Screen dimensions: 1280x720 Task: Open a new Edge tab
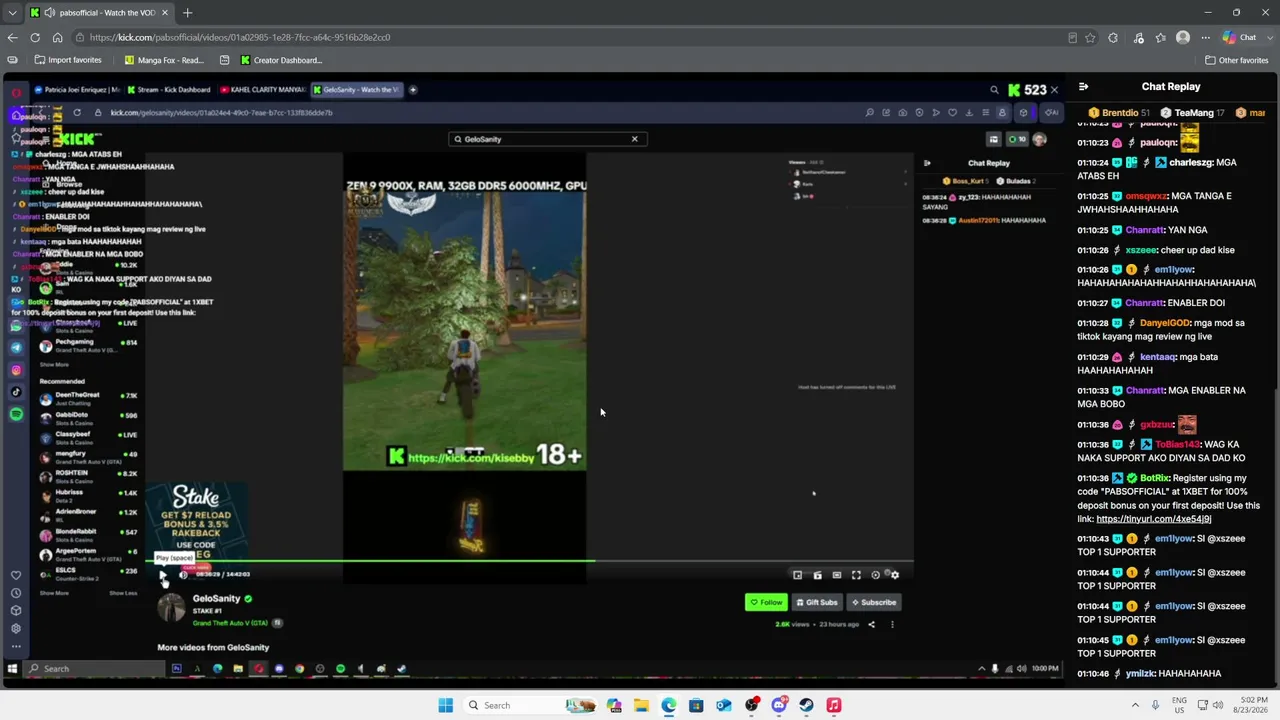(x=187, y=13)
